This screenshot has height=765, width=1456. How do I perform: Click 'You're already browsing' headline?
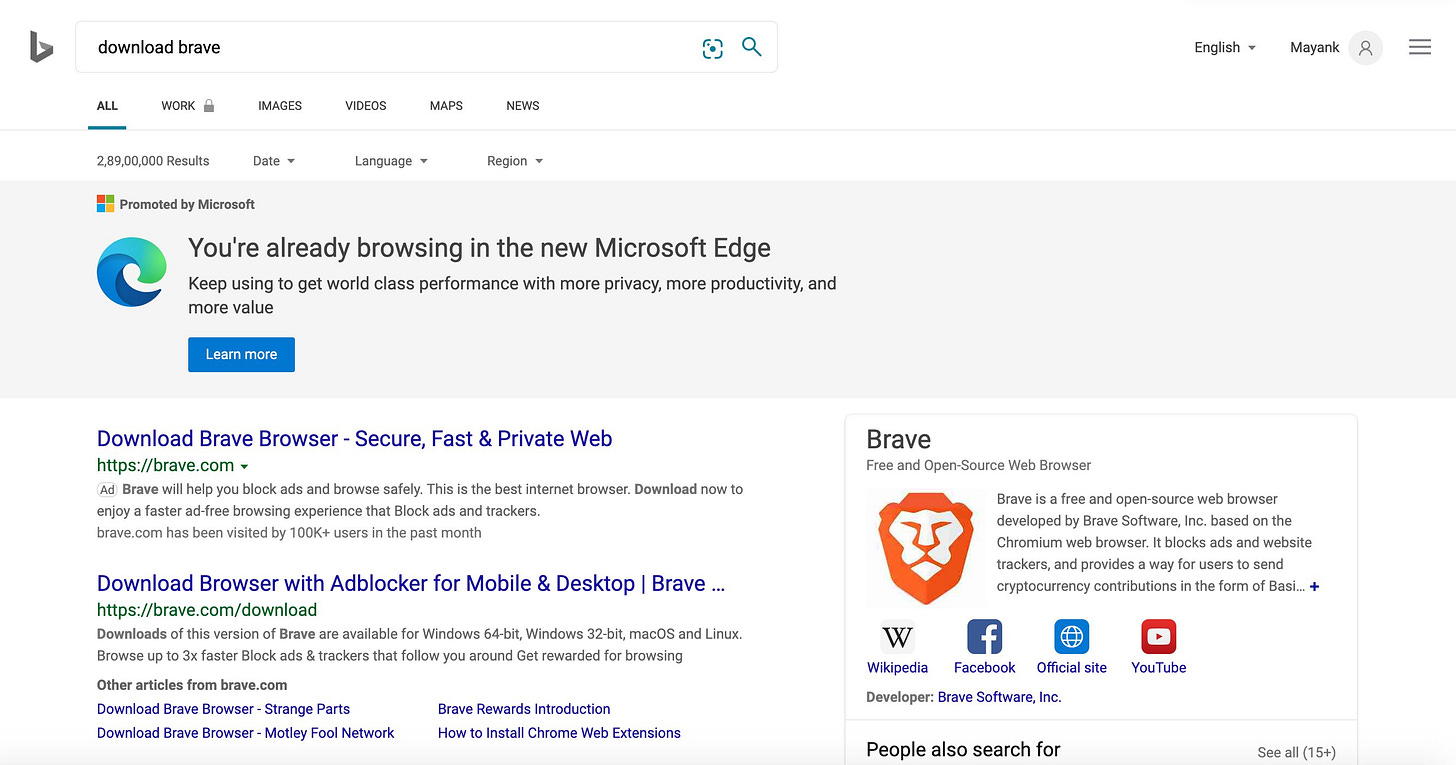point(479,248)
